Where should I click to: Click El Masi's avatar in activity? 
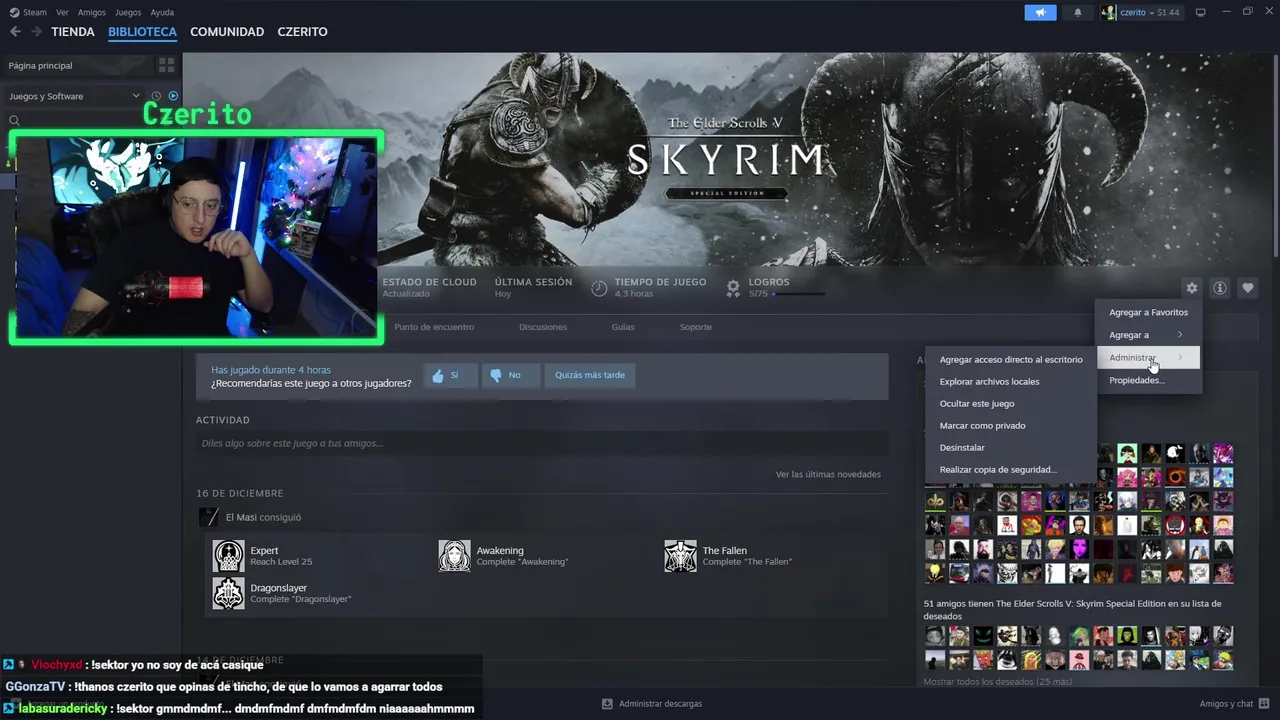pos(208,517)
